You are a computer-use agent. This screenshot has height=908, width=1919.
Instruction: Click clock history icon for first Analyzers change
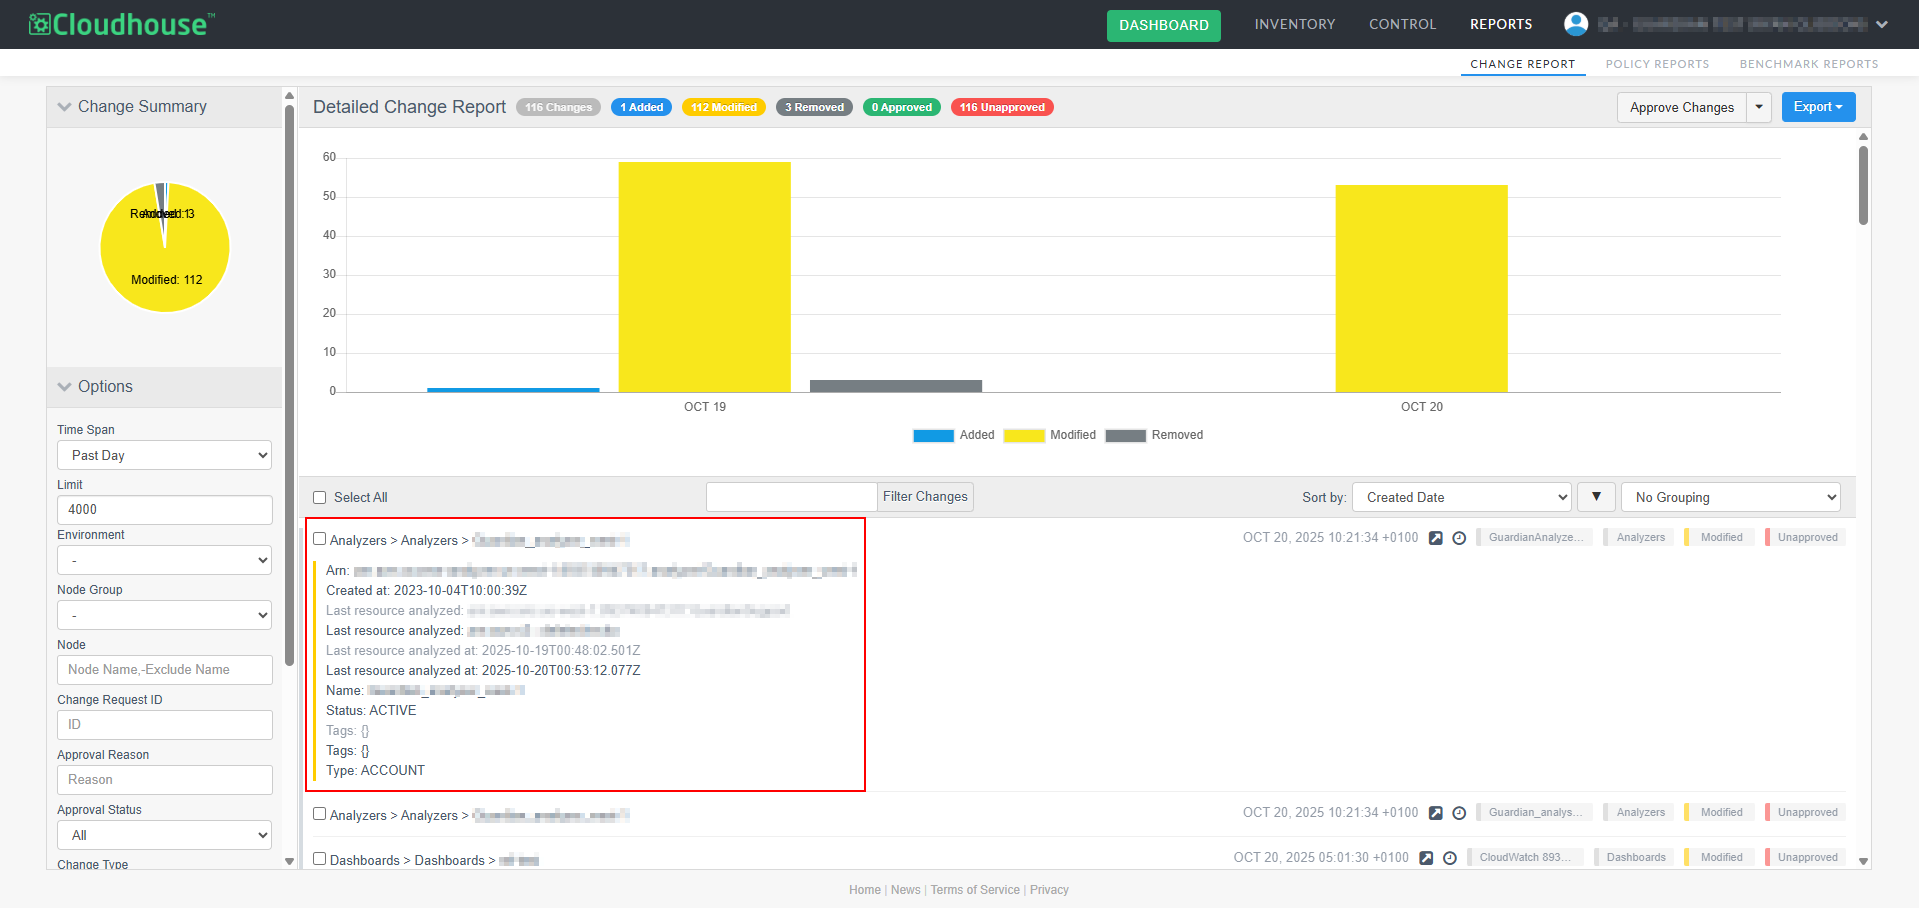click(1459, 538)
